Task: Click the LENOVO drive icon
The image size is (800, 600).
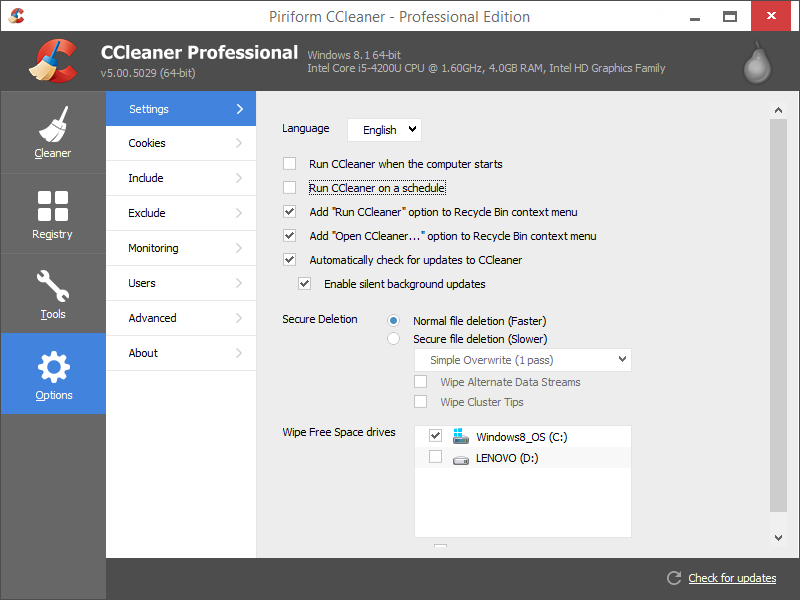Action: [461, 457]
